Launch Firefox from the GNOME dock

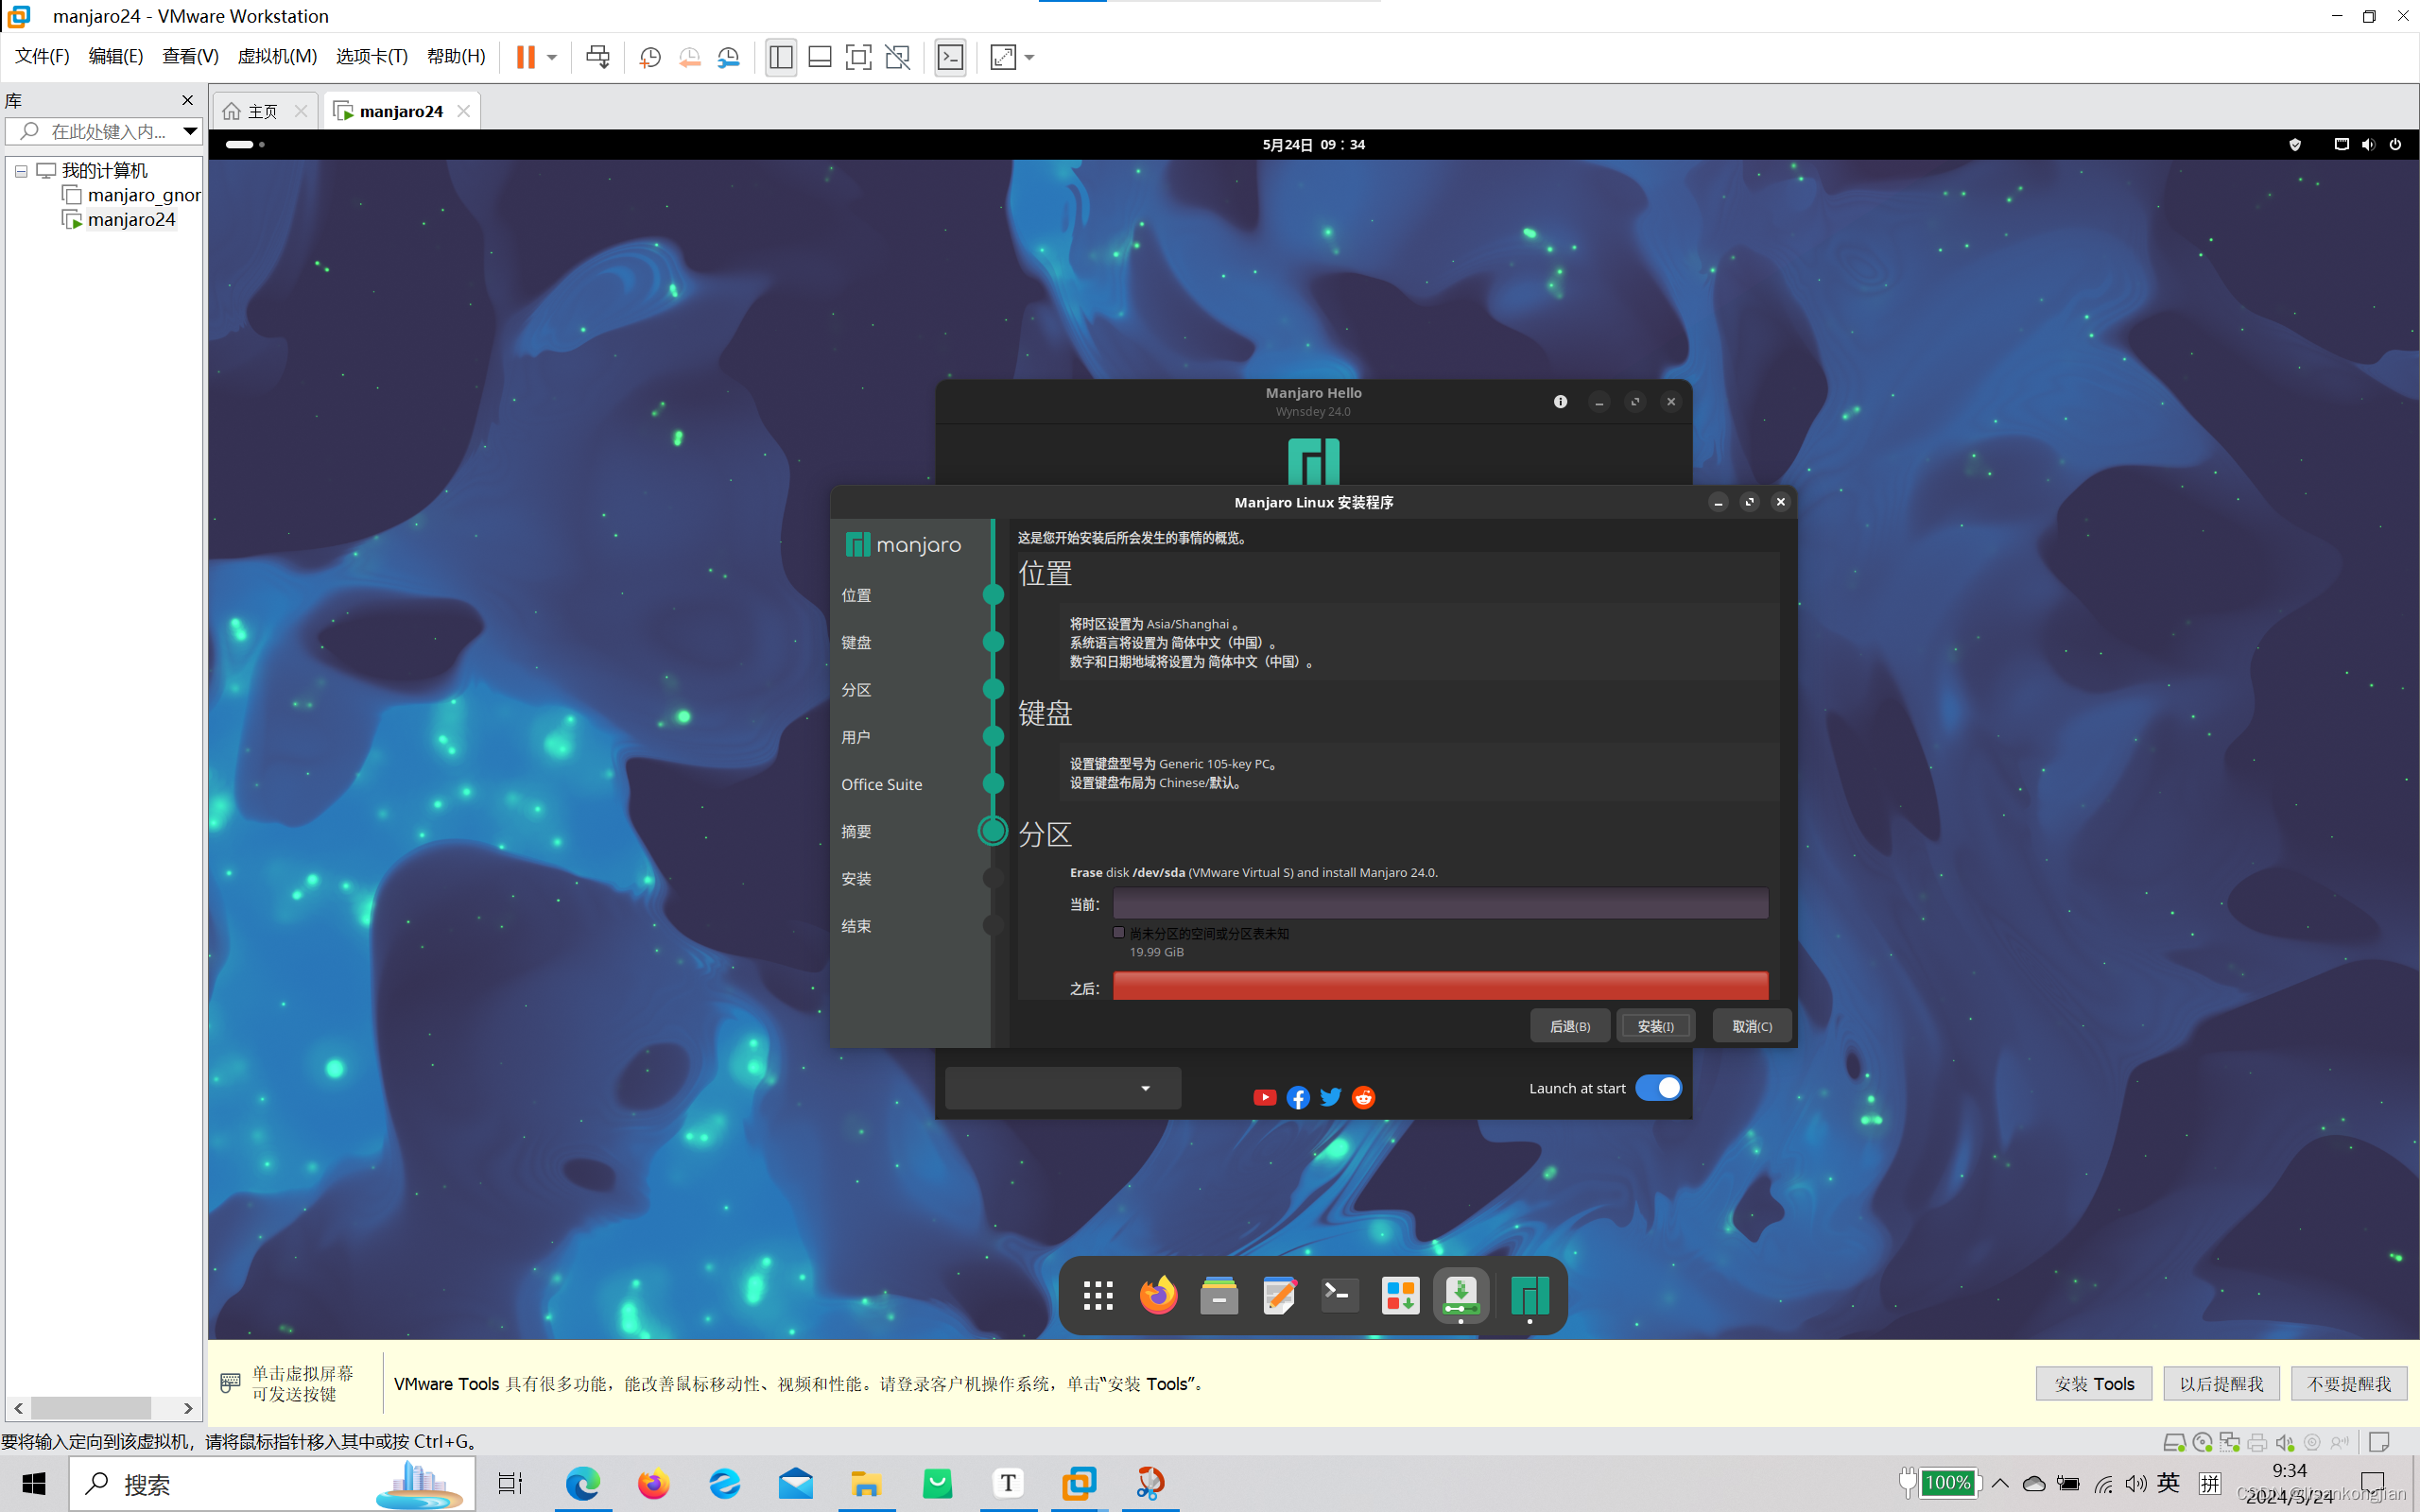coord(1159,1295)
